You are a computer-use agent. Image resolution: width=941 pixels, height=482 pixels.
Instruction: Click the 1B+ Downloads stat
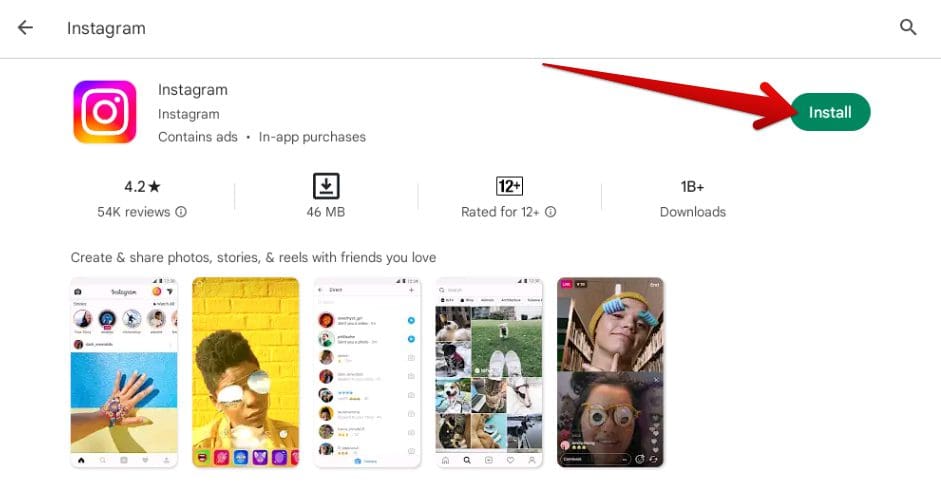(693, 199)
